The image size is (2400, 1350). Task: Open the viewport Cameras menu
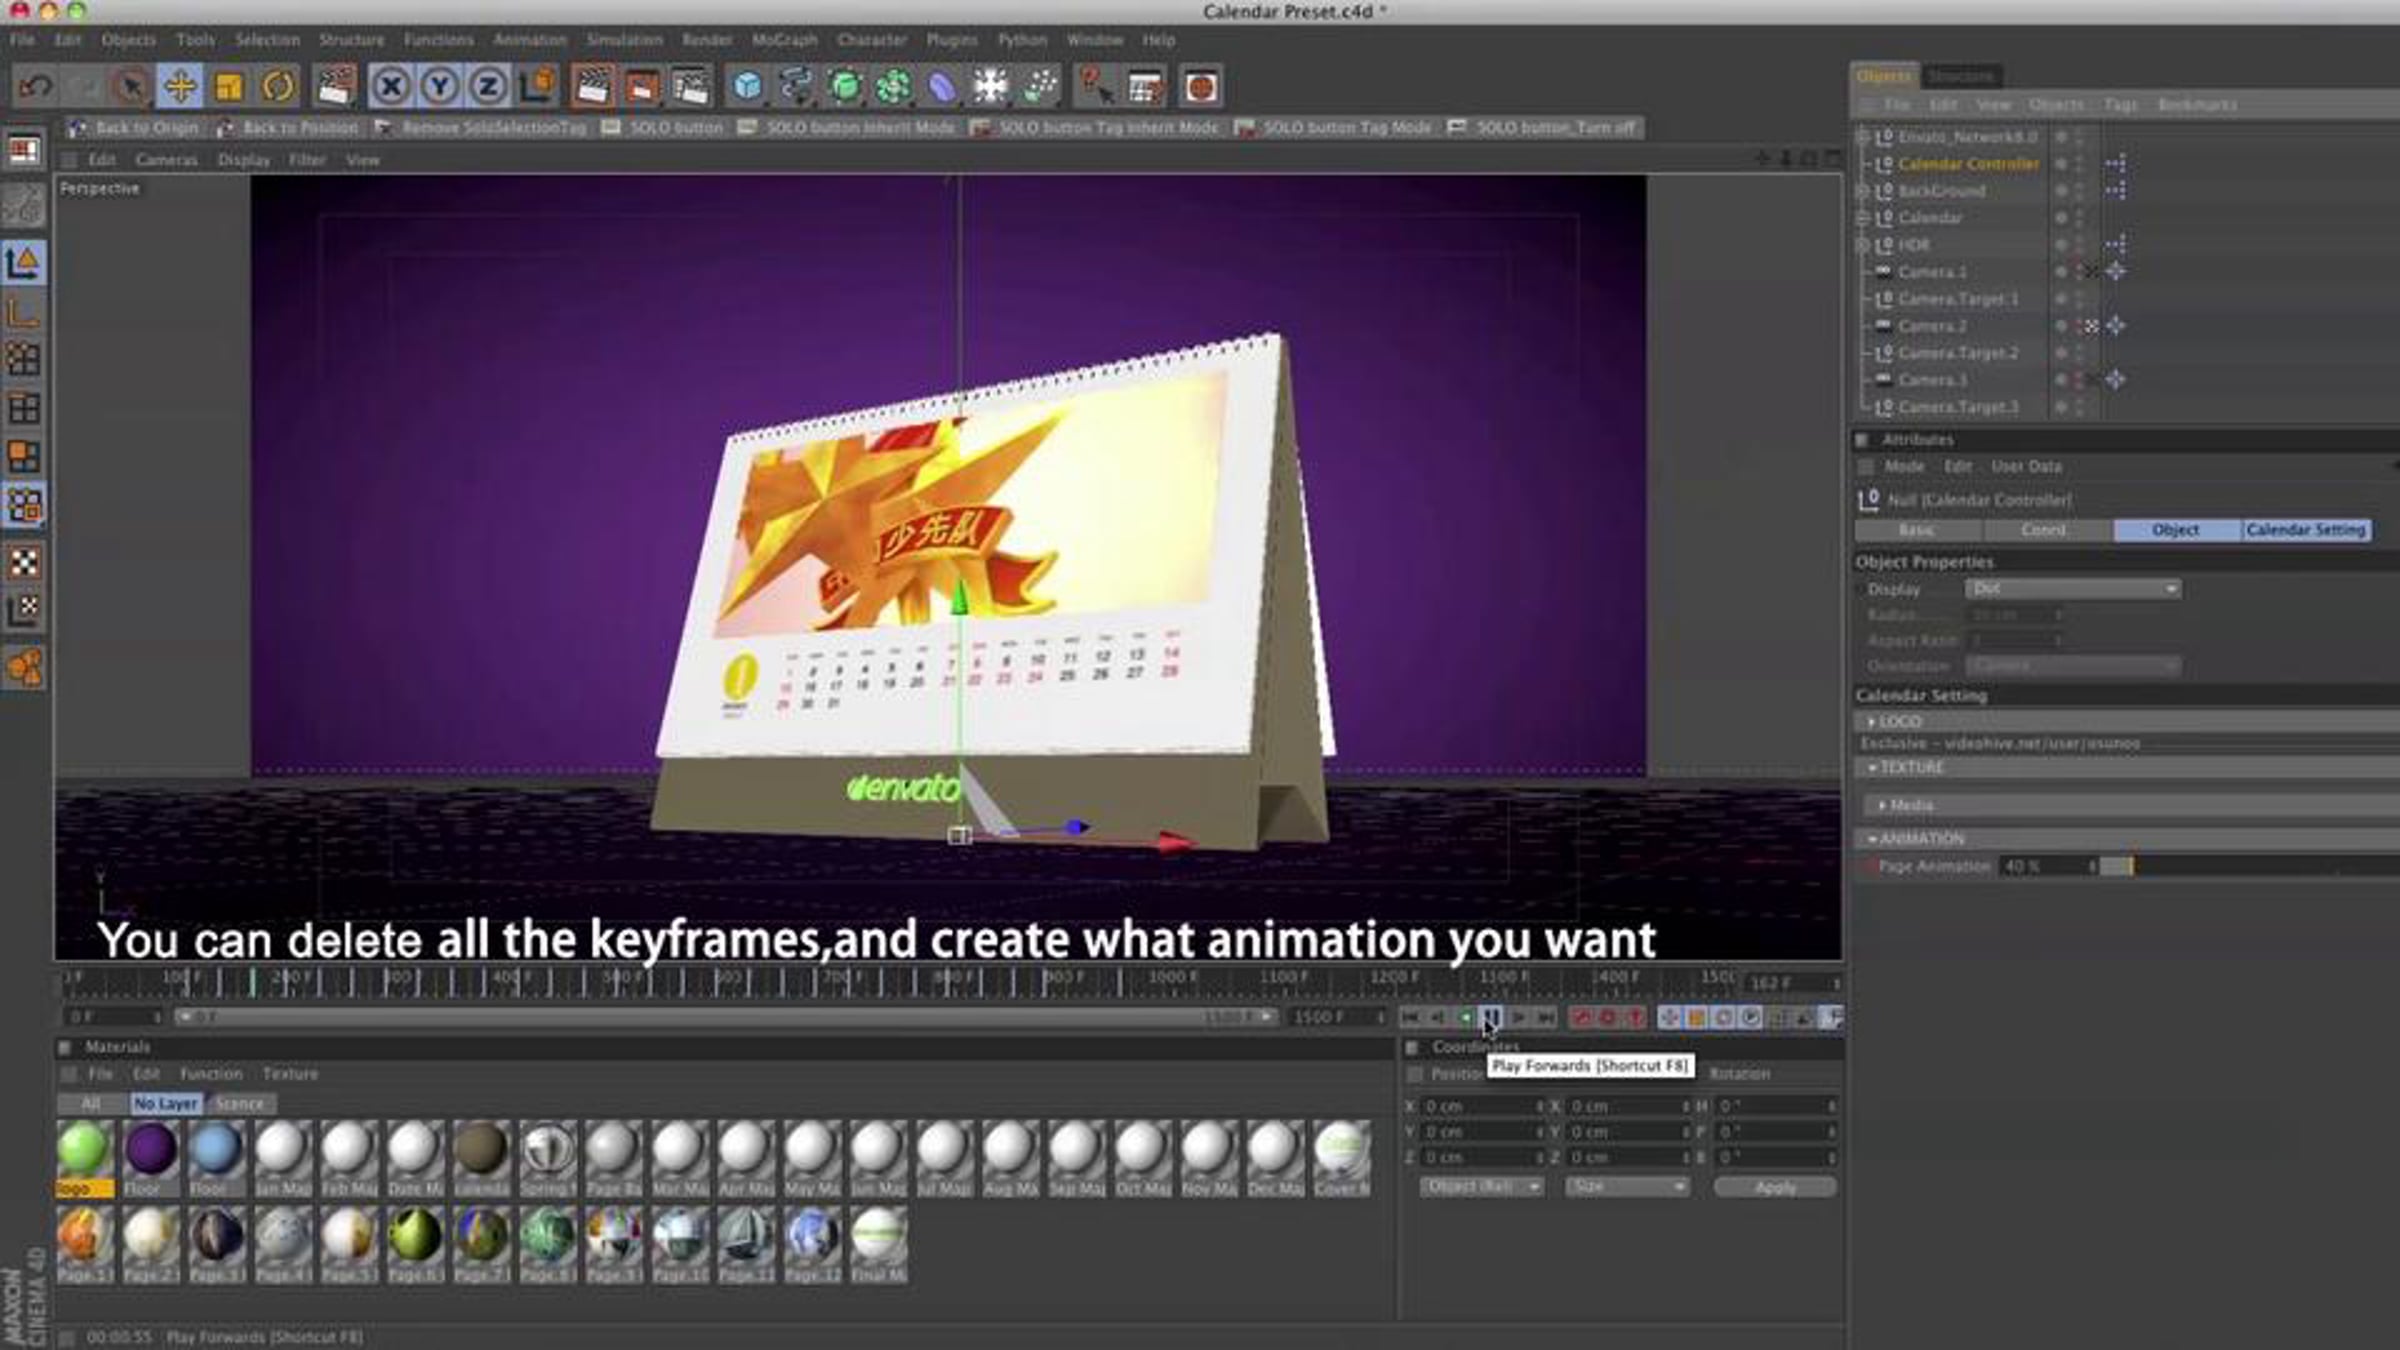(x=166, y=160)
